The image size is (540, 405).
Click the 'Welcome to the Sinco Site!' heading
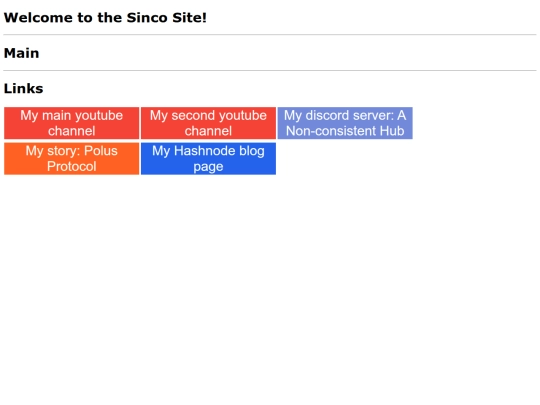[105, 18]
